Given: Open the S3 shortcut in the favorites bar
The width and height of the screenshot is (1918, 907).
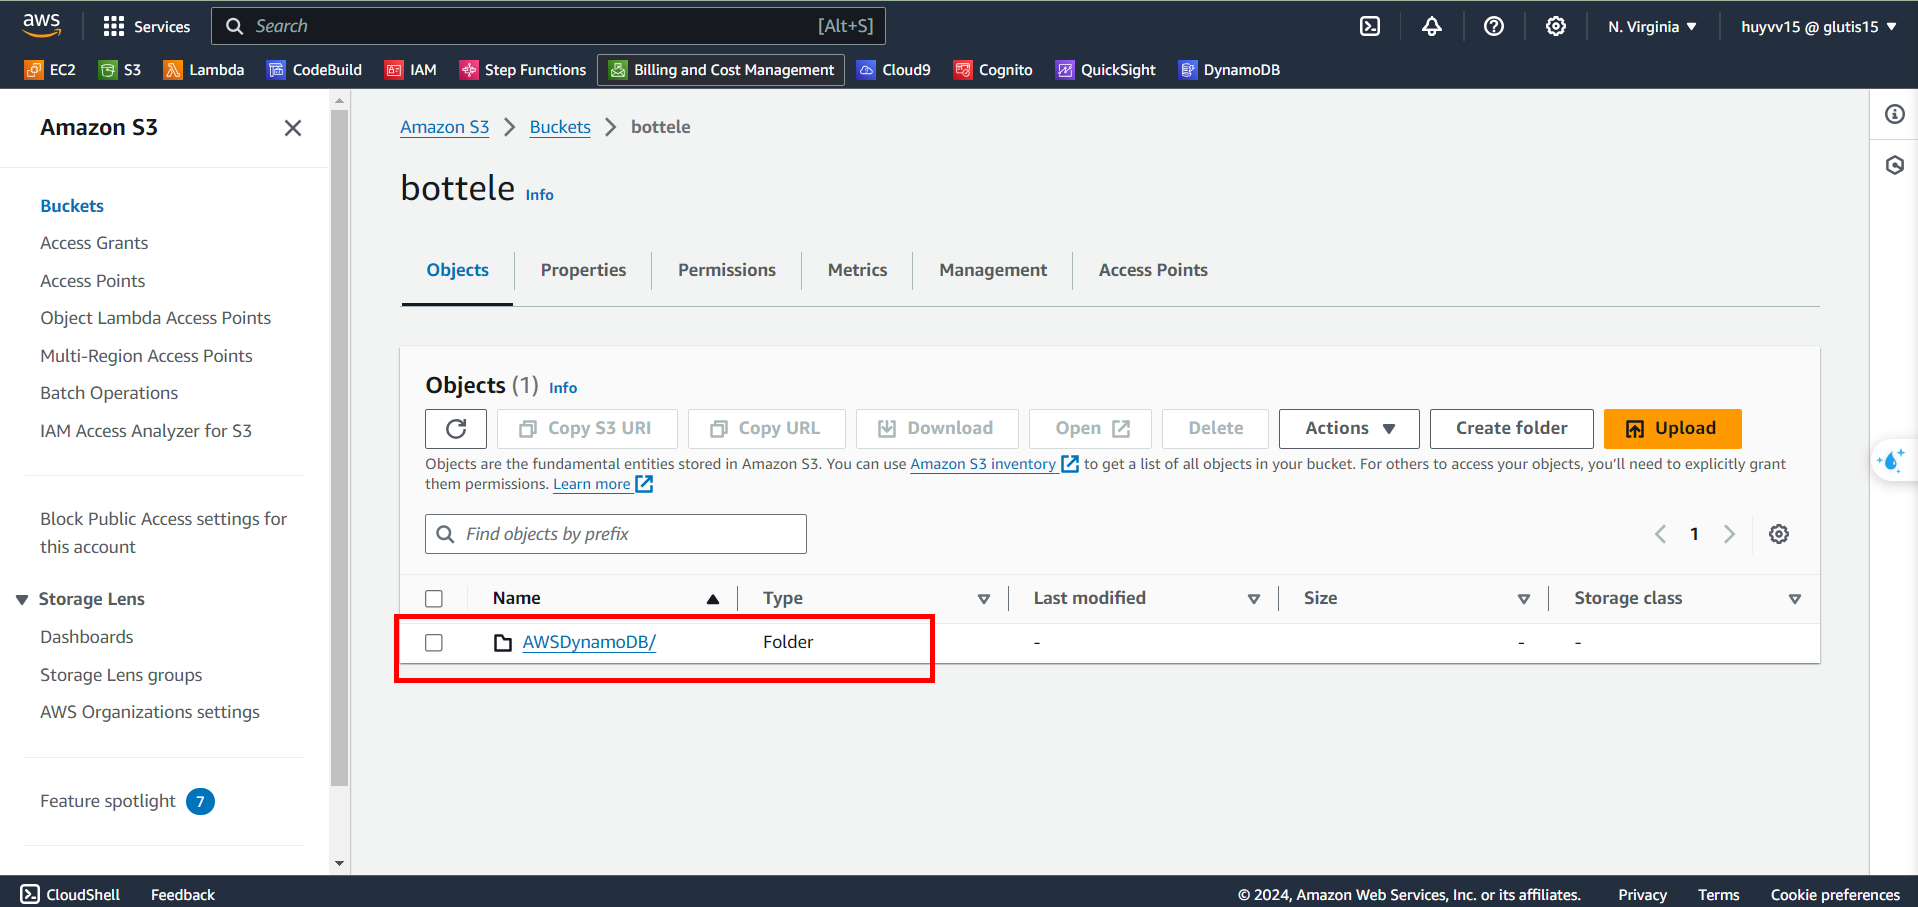Looking at the screenshot, I should tap(120, 70).
